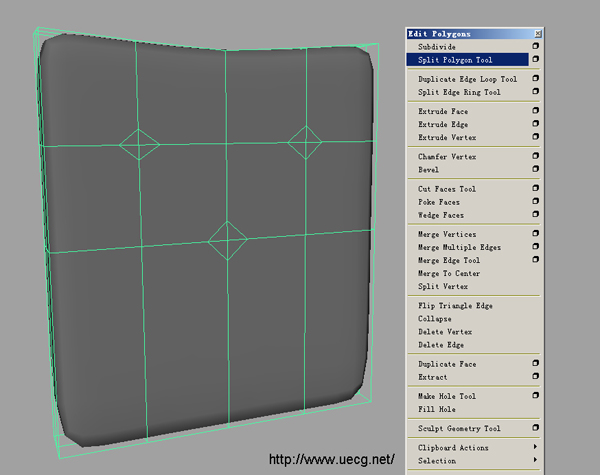Expand Selection submenu arrow
Image resolution: width=600 pixels, height=475 pixels.
(x=535, y=460)
